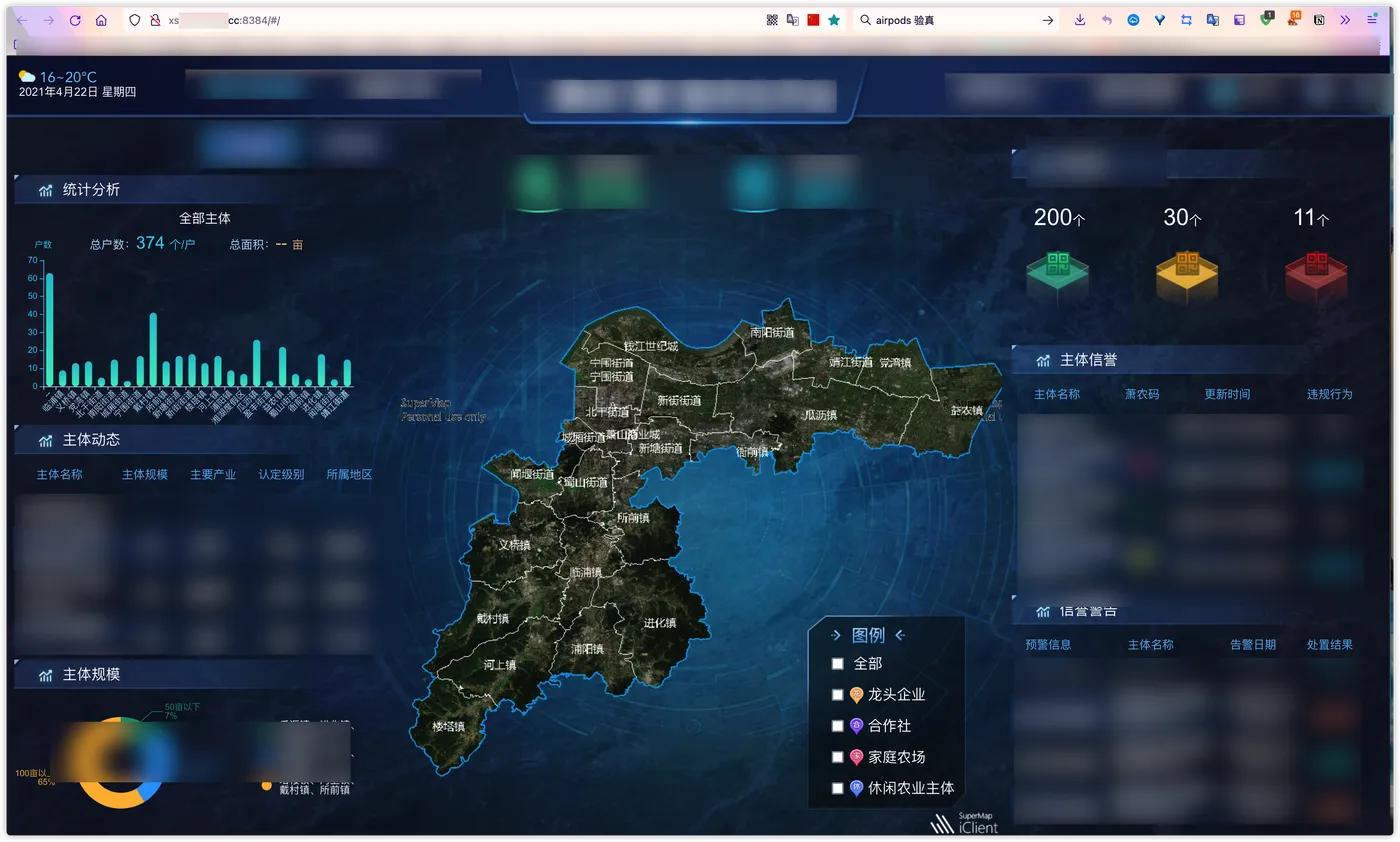The width and height of the screenshot is (1400, 842).
Task: Open the Notion extension icon
Action: [1319, 20]
